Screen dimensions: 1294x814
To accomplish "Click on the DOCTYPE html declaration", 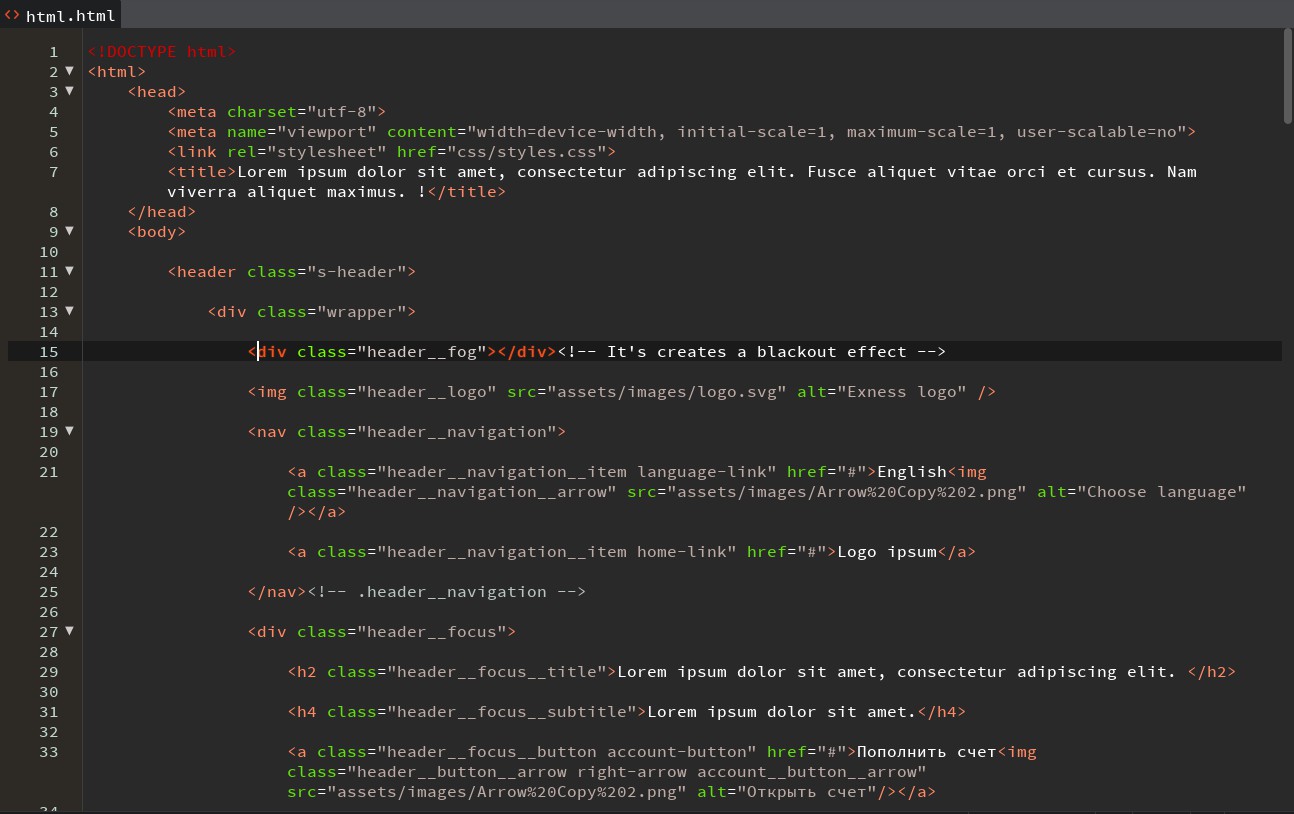I will click(x=162, y=52).
